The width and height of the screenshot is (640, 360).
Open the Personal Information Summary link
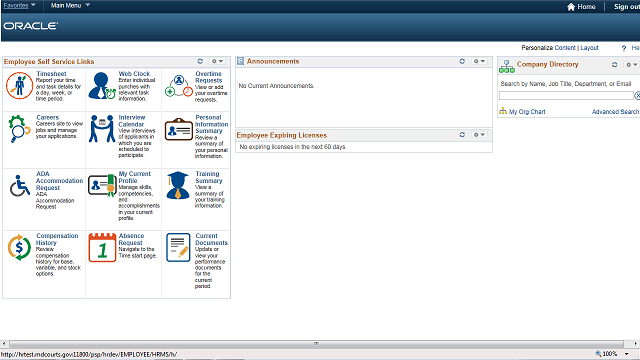pos(211,124)
